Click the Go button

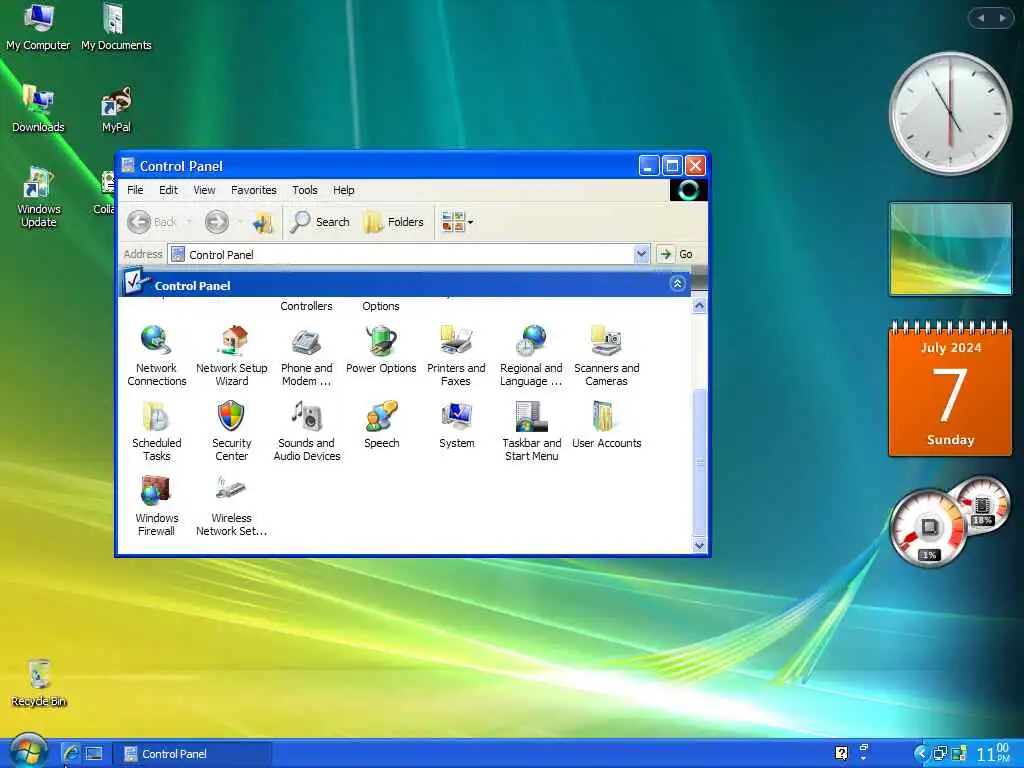pos(676,254)
